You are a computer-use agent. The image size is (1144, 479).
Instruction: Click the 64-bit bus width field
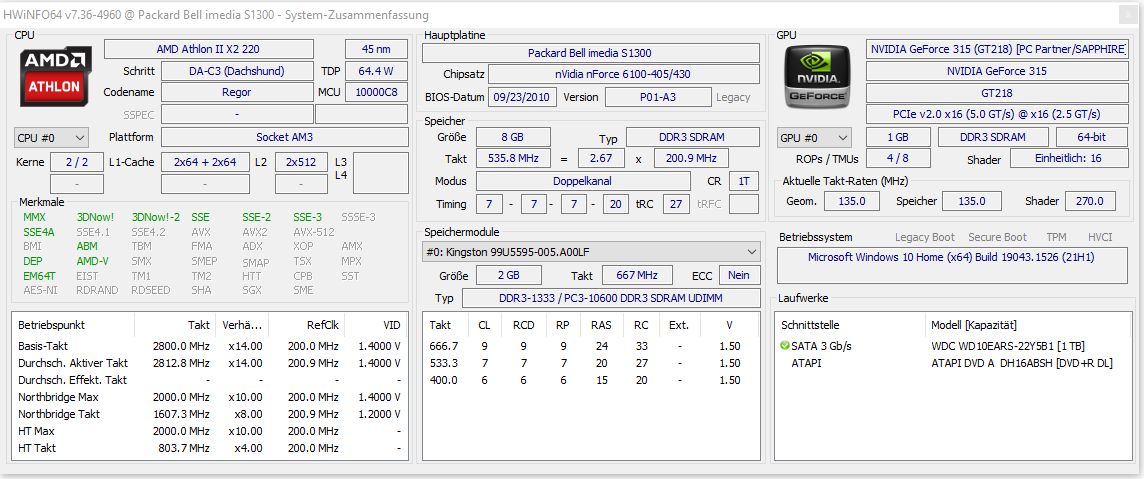point(1091,137)
